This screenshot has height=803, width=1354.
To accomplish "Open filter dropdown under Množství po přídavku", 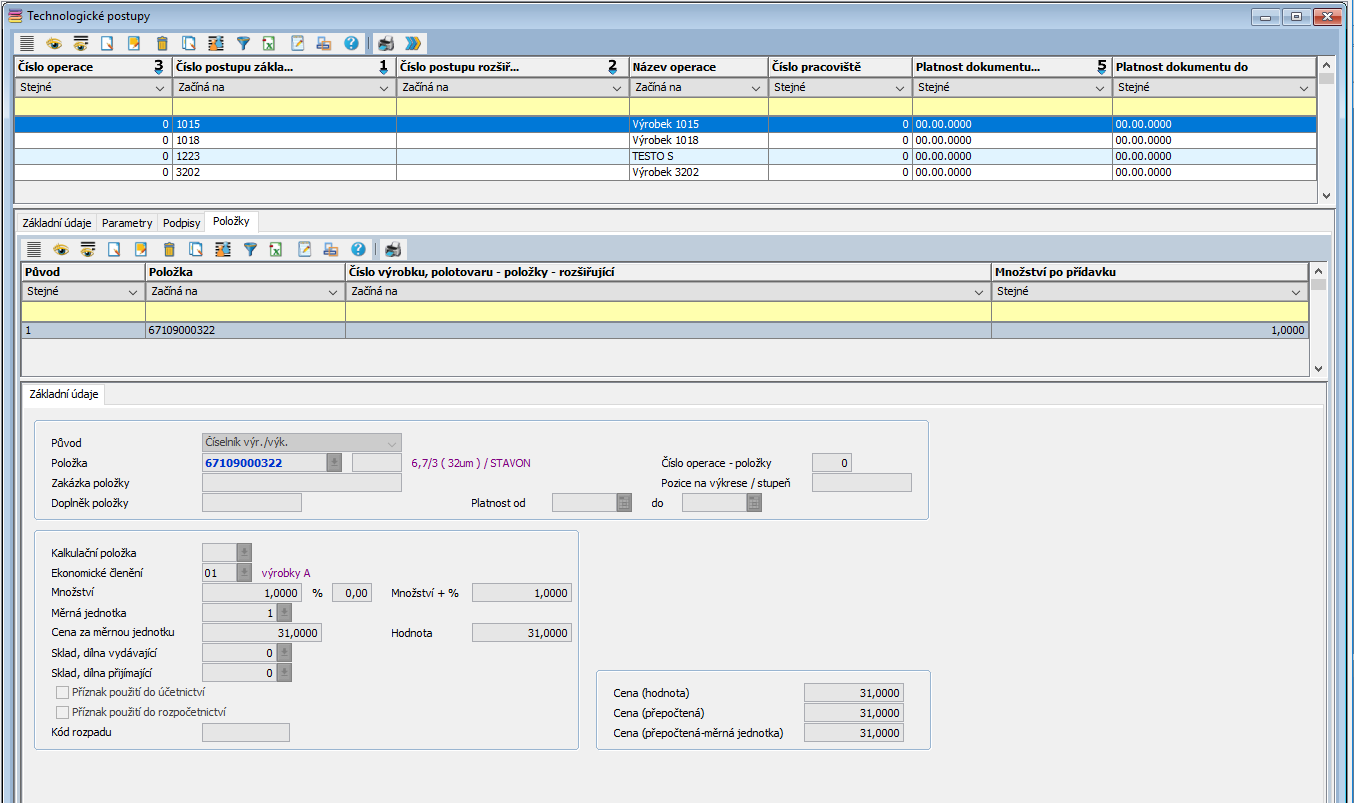I will (1296, 292).
